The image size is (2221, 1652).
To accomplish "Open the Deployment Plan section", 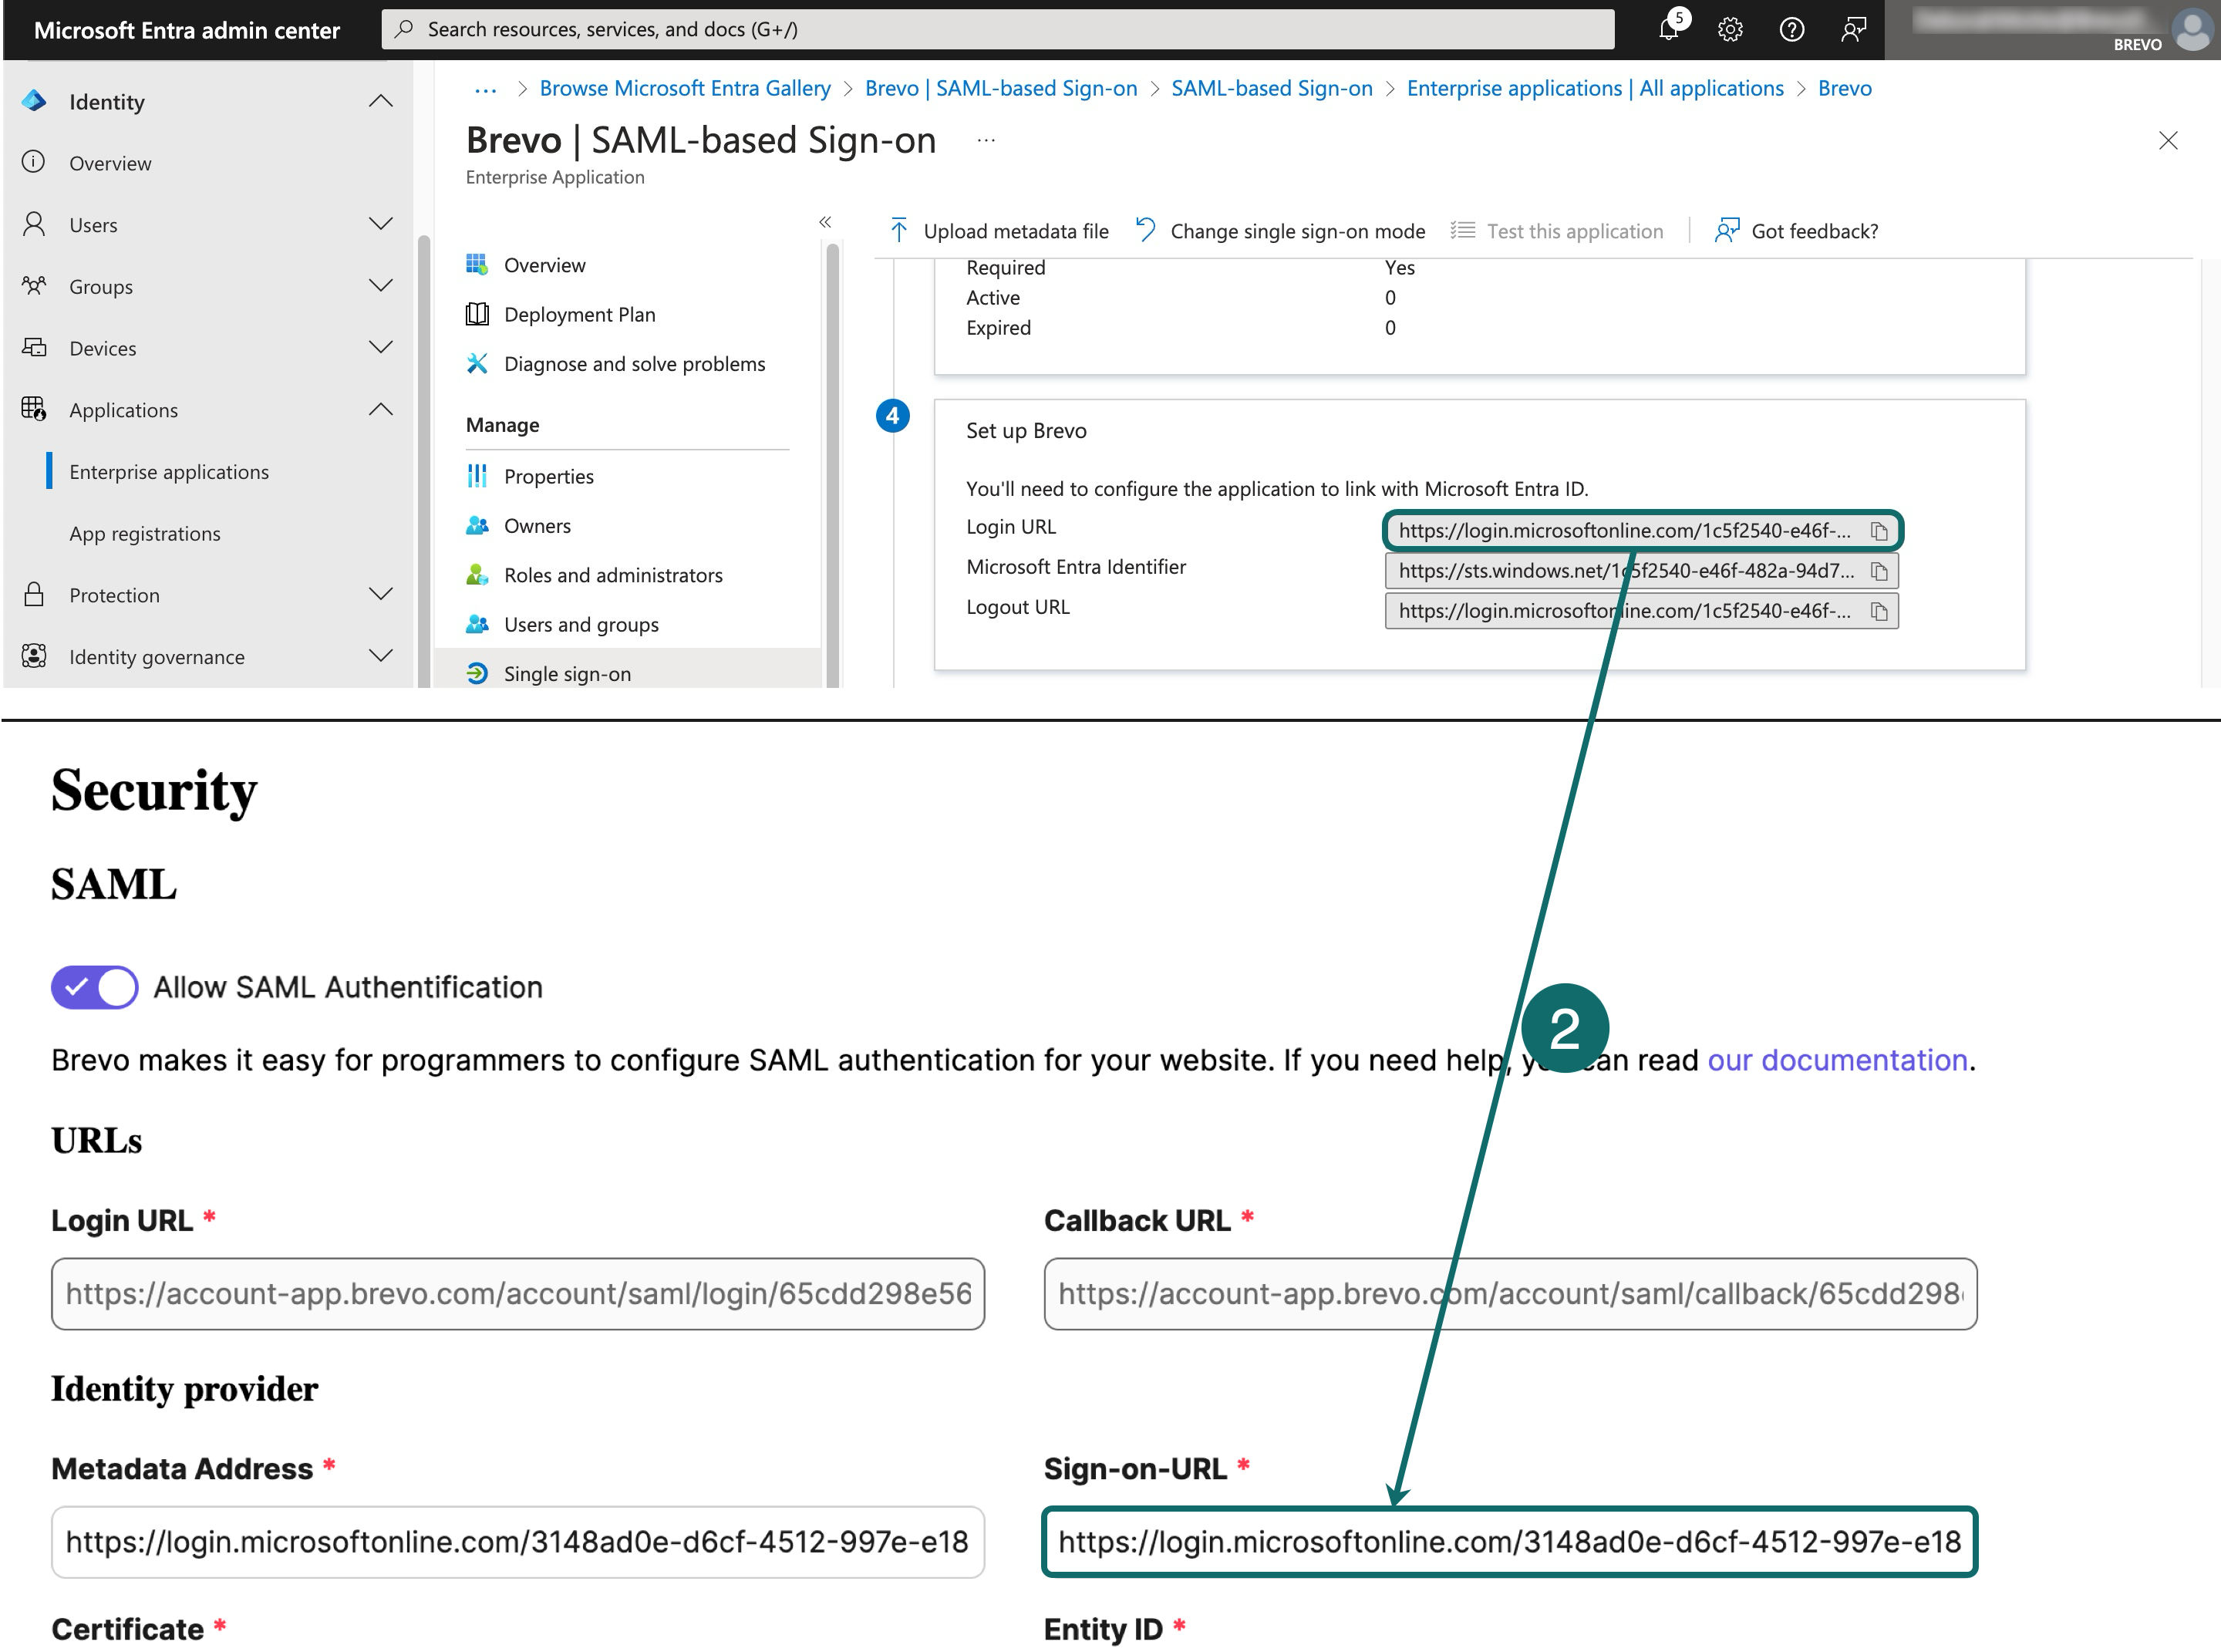I will tap(580, 314).
